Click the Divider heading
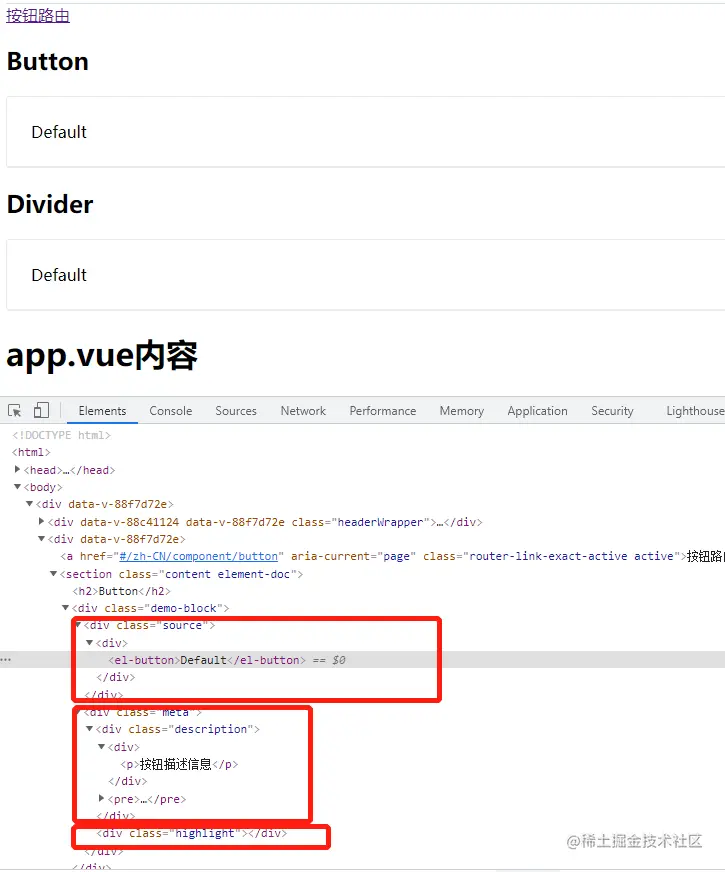725x872 pixels. point(50,204)
